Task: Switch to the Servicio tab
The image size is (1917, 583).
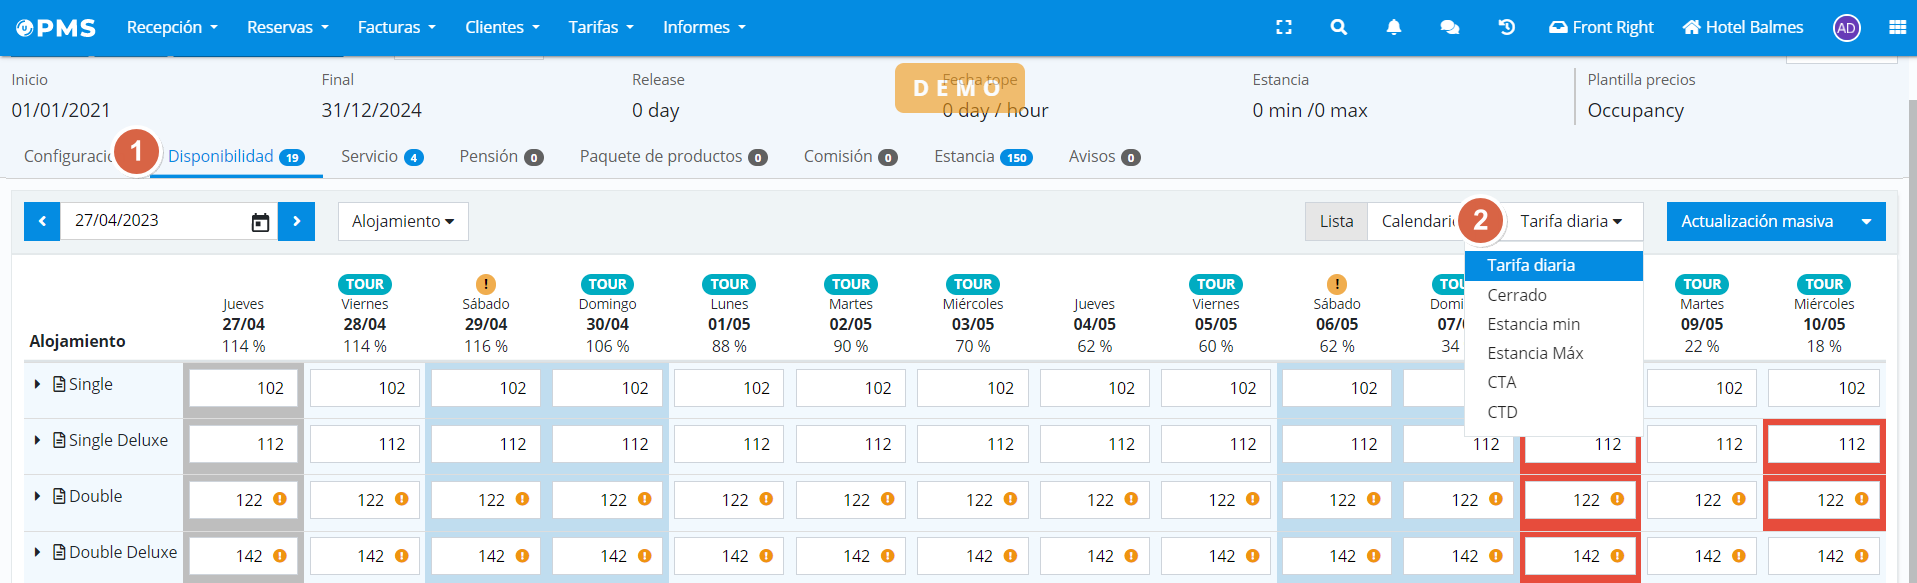Action: 381,157
